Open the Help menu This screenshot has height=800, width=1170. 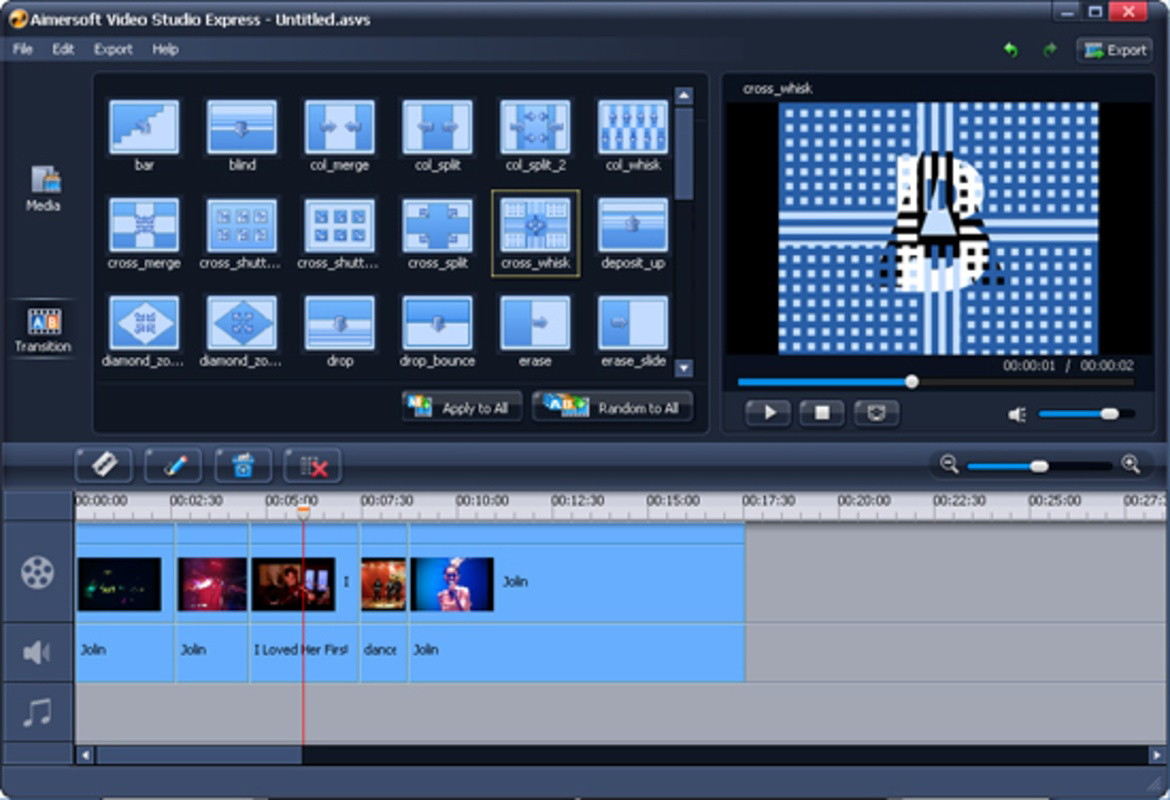[164, 49]
